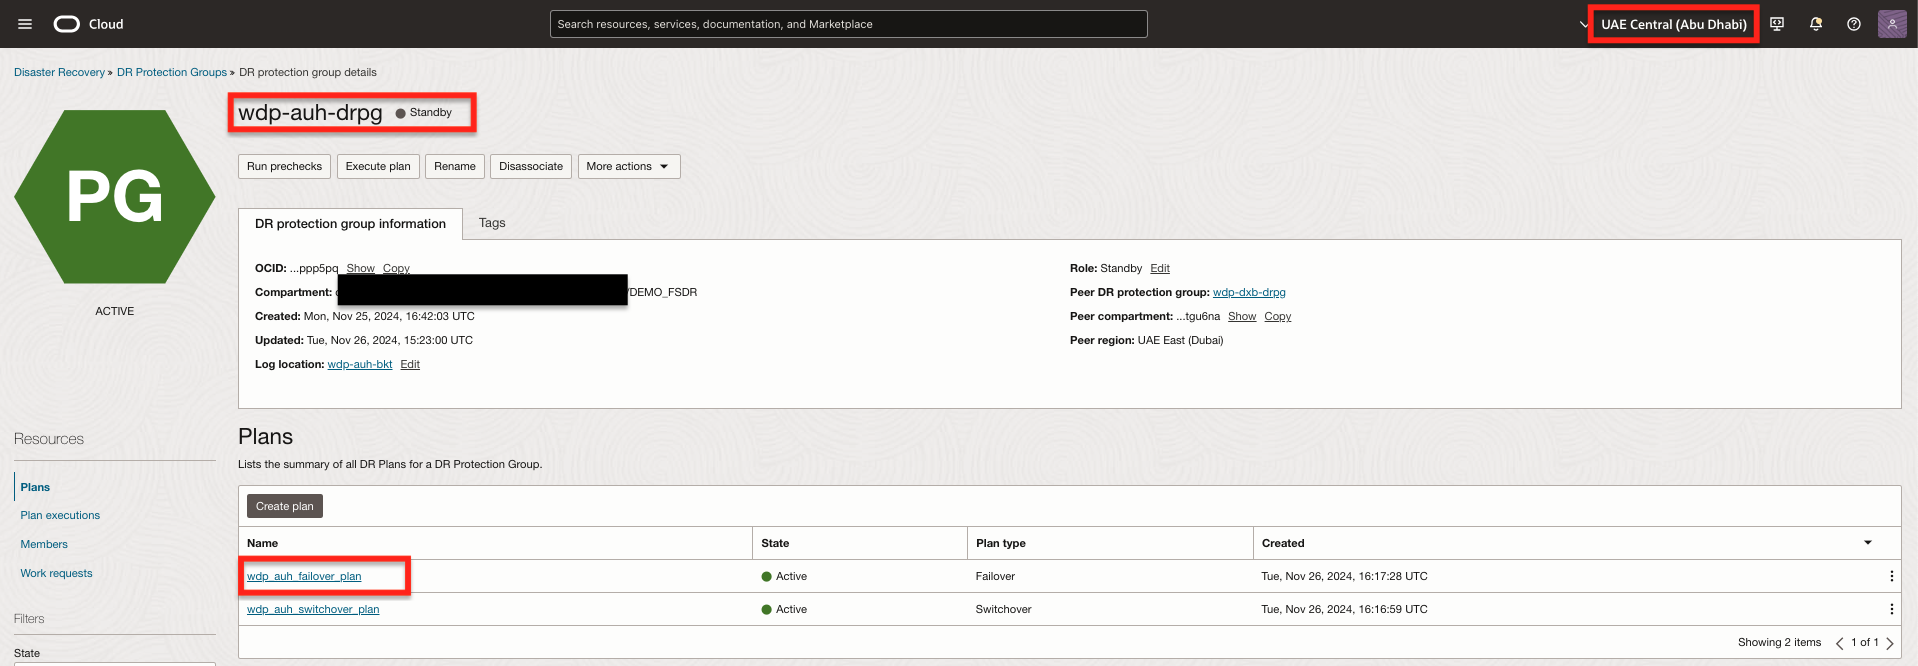The image size is (1918, 666).
Task: Click the Run prechecks button
Action: [284, 166]
